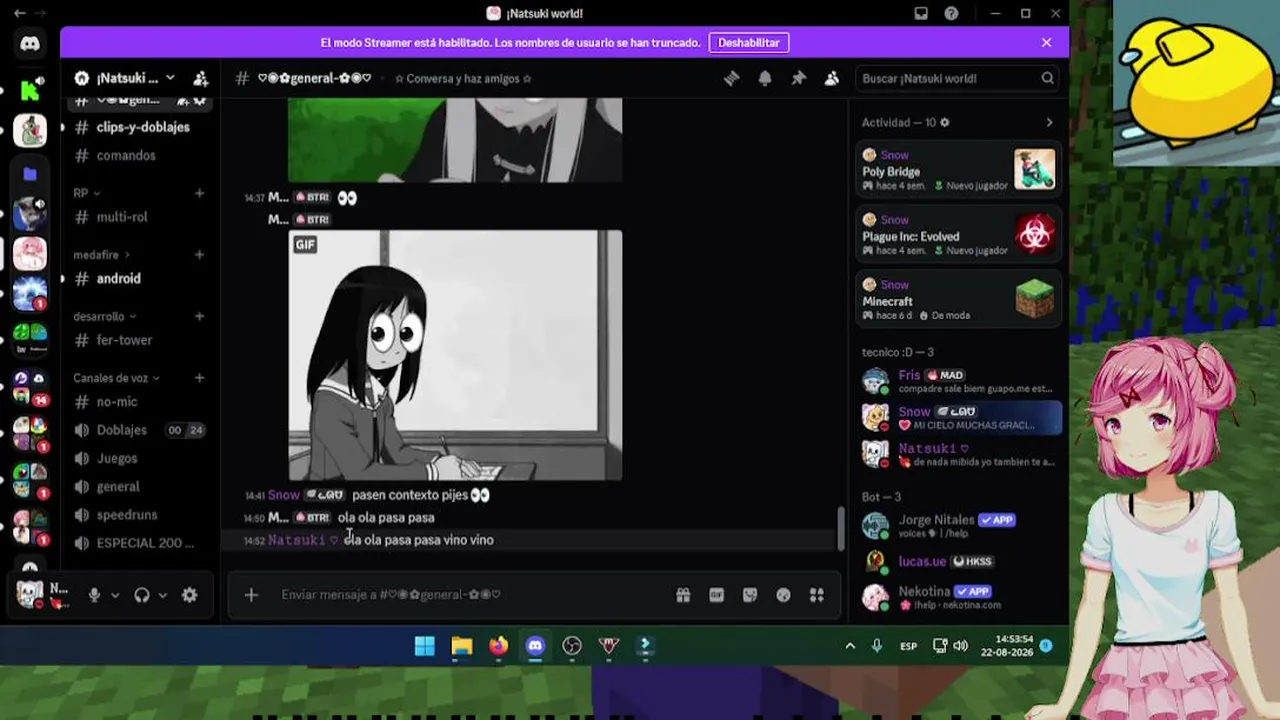Collapse the RP channel category

pyautogui.click(x=87, y=193)
